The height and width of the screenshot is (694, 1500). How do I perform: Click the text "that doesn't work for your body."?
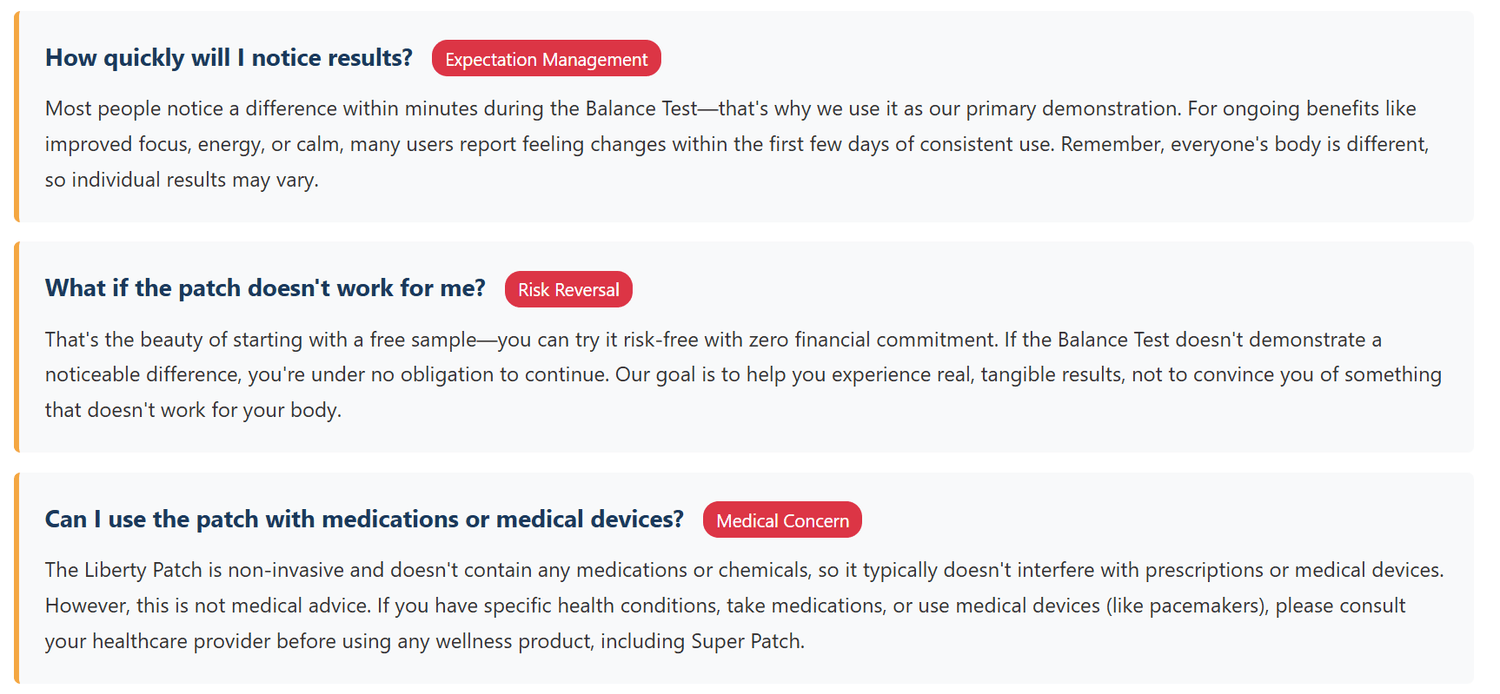point(193,411)
